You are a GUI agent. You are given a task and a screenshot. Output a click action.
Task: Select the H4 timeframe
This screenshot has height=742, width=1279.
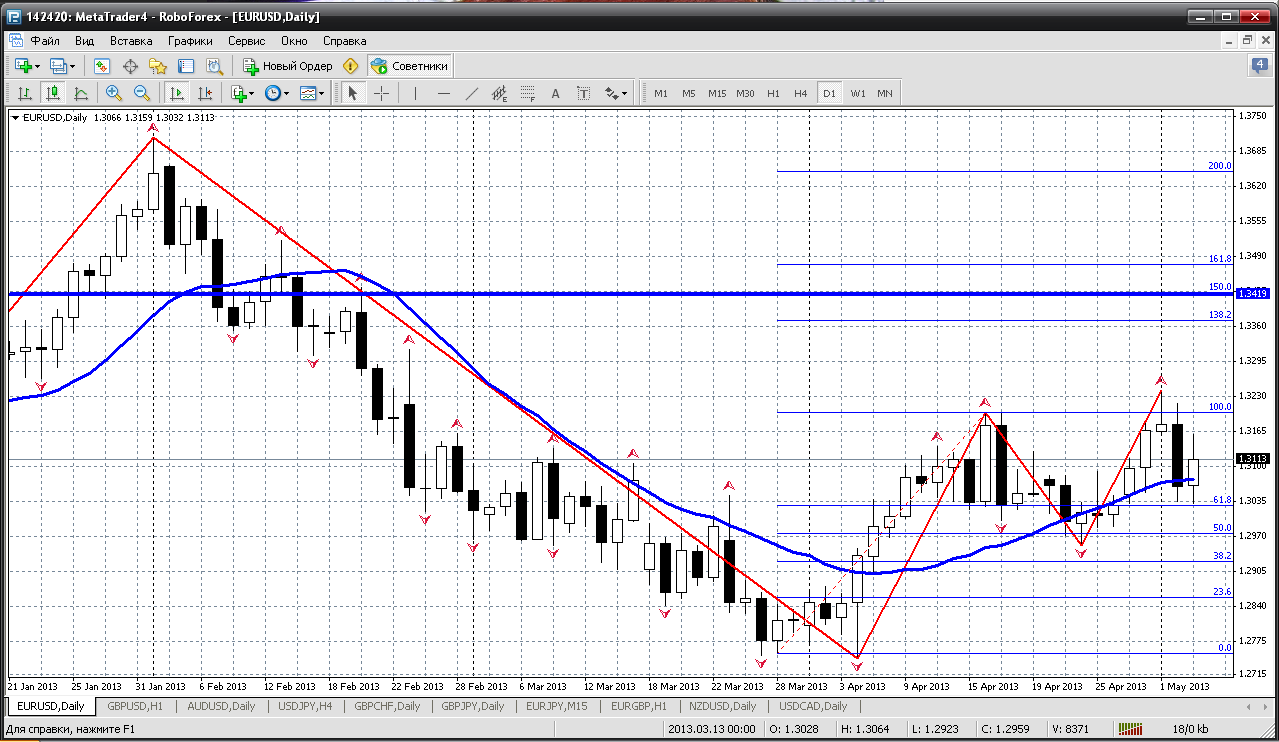tap(800, 93)
